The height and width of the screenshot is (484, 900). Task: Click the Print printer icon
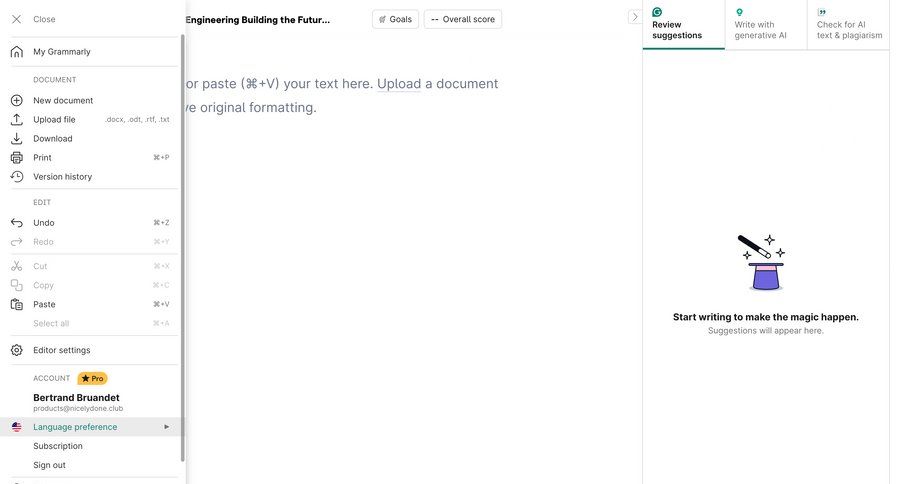(x=17, y=157)
